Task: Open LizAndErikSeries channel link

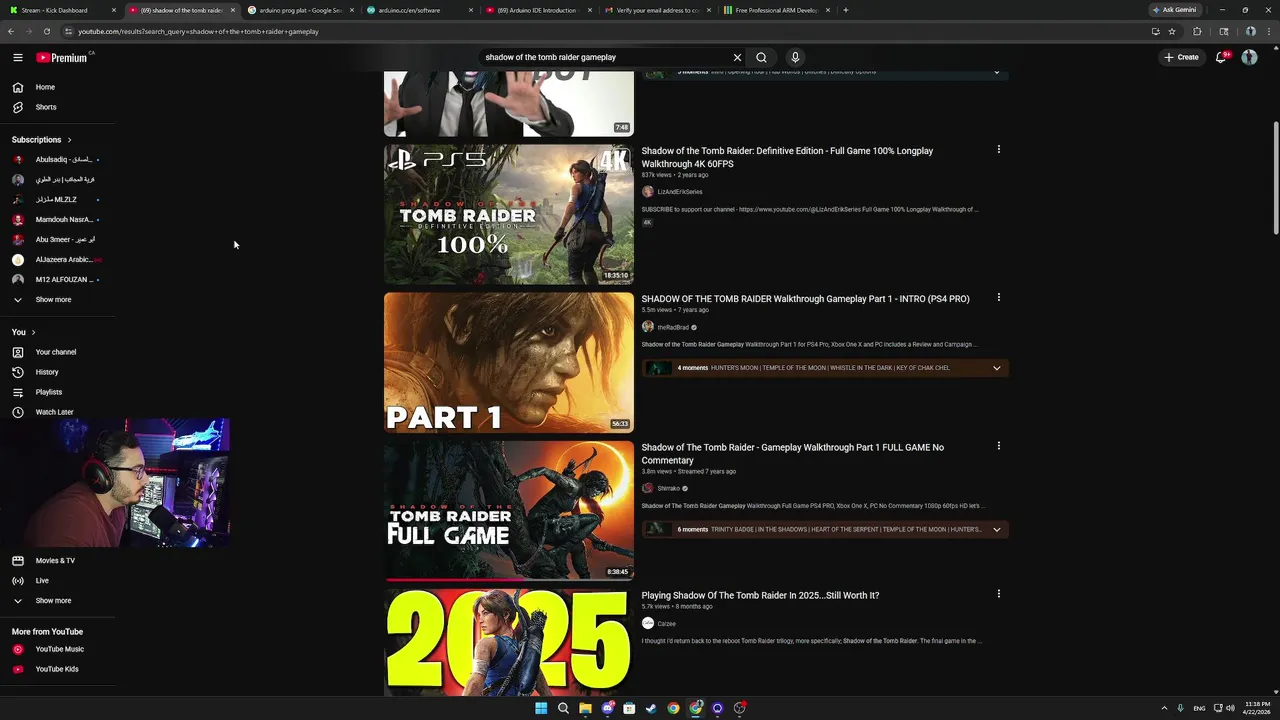Action: point(680,192)
